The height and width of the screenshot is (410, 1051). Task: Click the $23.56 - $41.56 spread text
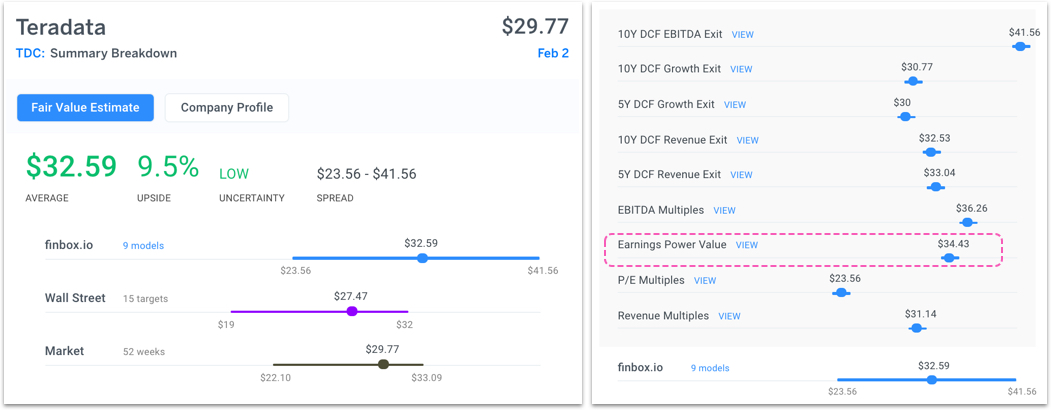(367, 174)
